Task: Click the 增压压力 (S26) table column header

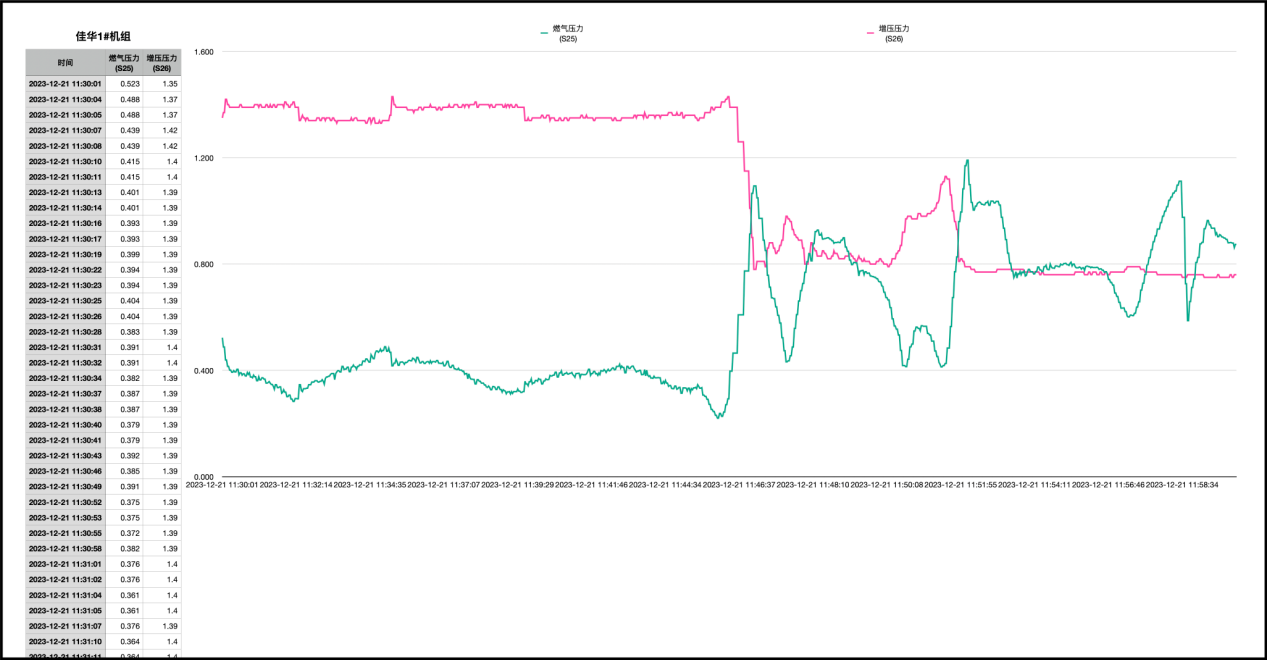Action: pyautogui.click(x=162, y=62)
